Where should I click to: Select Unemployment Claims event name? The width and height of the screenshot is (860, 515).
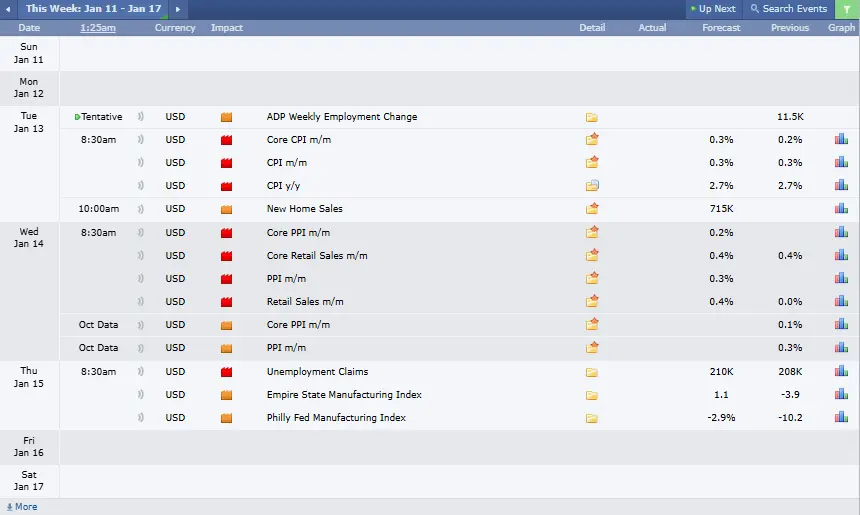click(x=317, y=372)
